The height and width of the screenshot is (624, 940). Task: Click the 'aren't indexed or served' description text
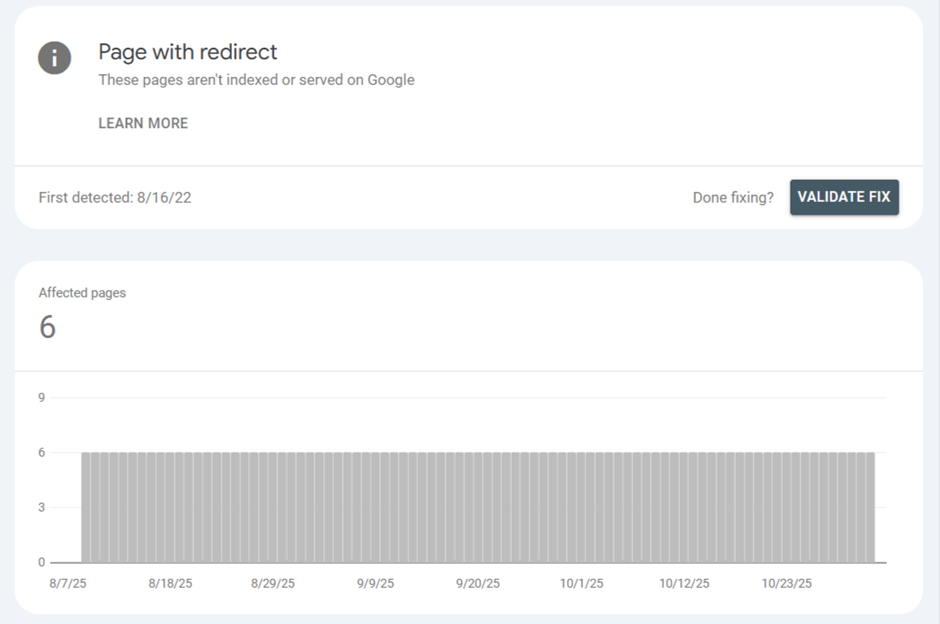[x=256, y=80]
